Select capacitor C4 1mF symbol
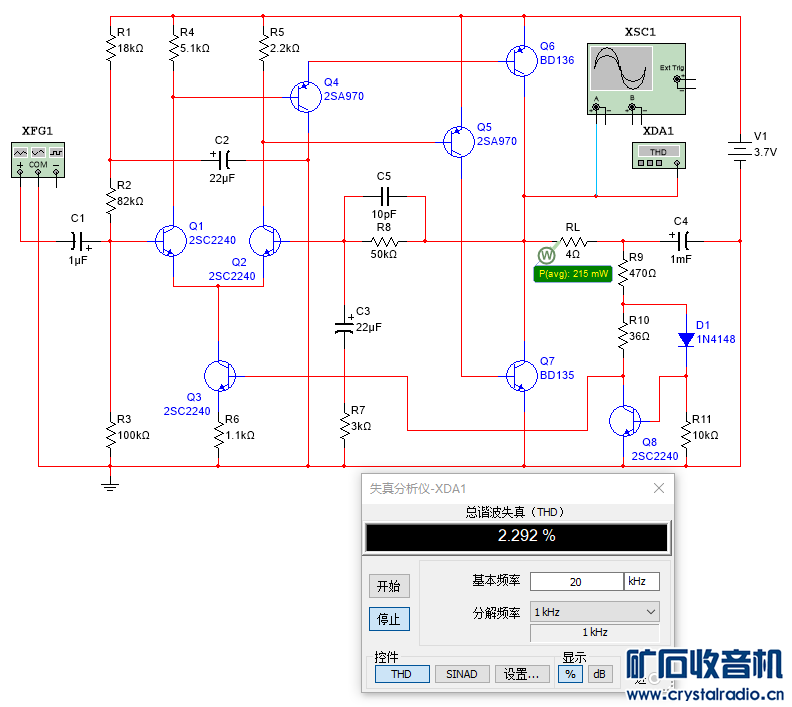Image resolution: width=792 pixels, height=707 pixels. [x=681, y=241]
